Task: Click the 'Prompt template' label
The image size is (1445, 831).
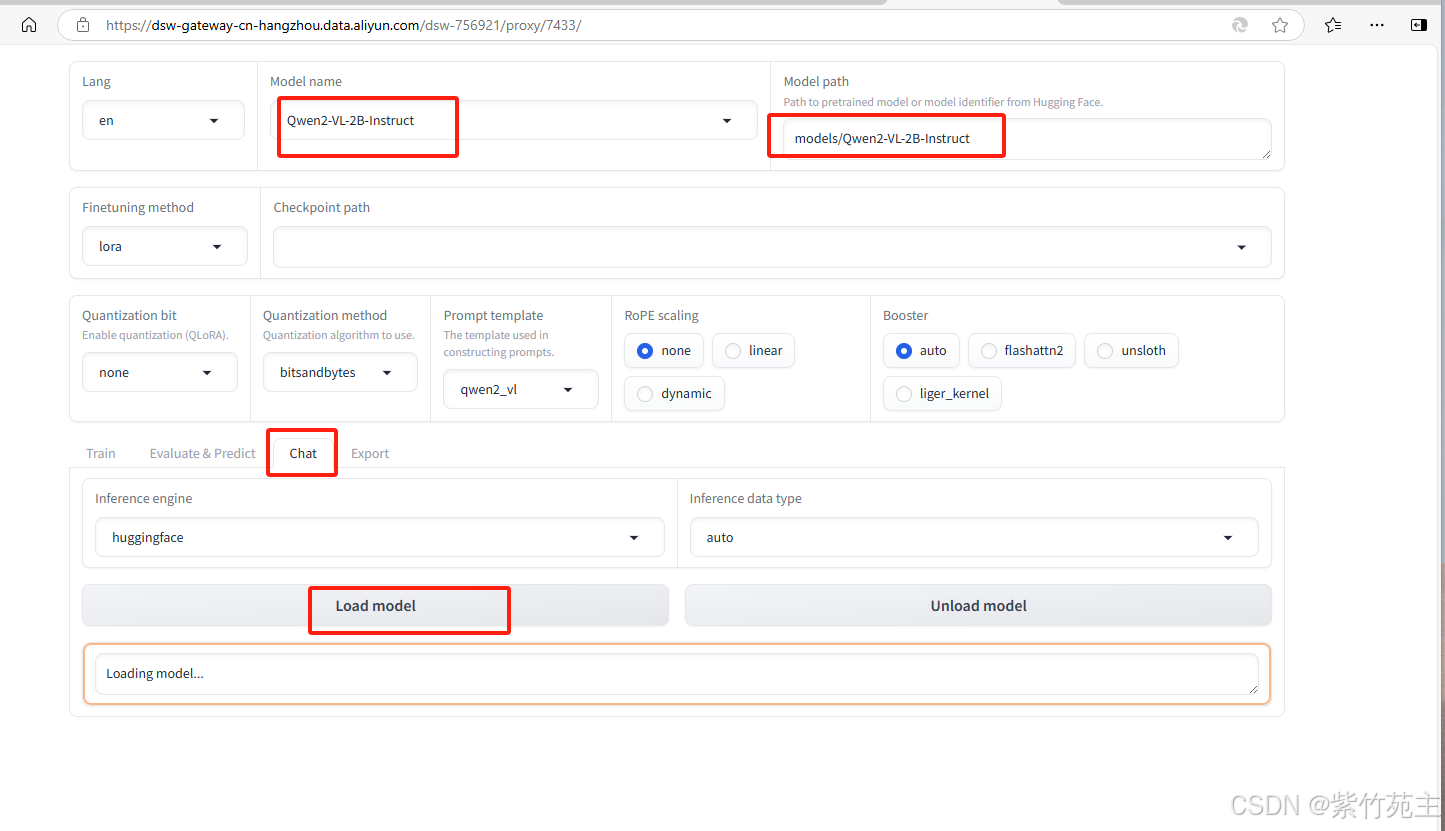Action: tap(494, 316)
